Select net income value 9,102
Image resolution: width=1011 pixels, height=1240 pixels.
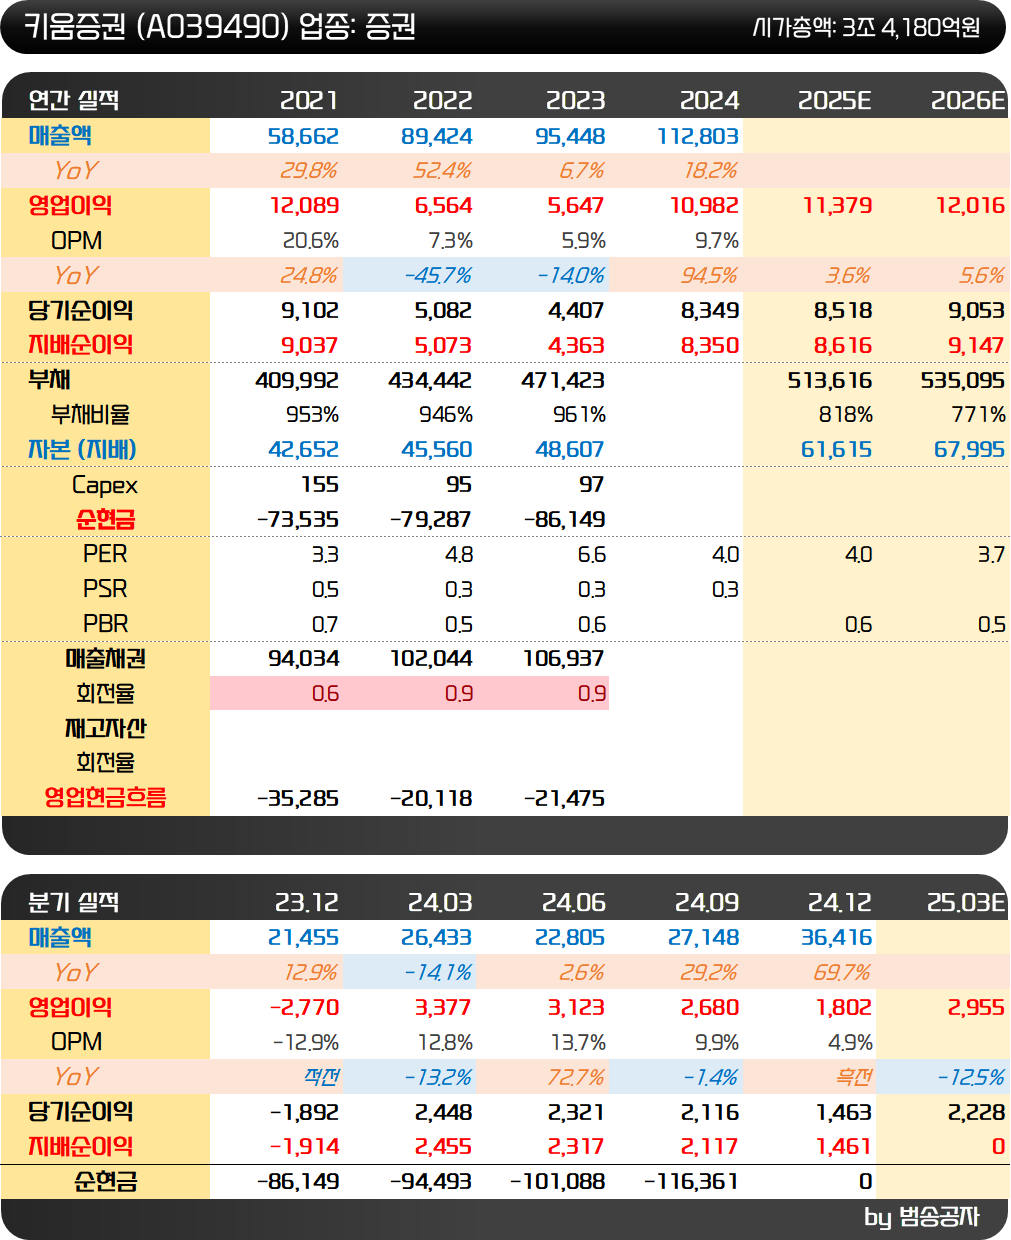[310, 310]
